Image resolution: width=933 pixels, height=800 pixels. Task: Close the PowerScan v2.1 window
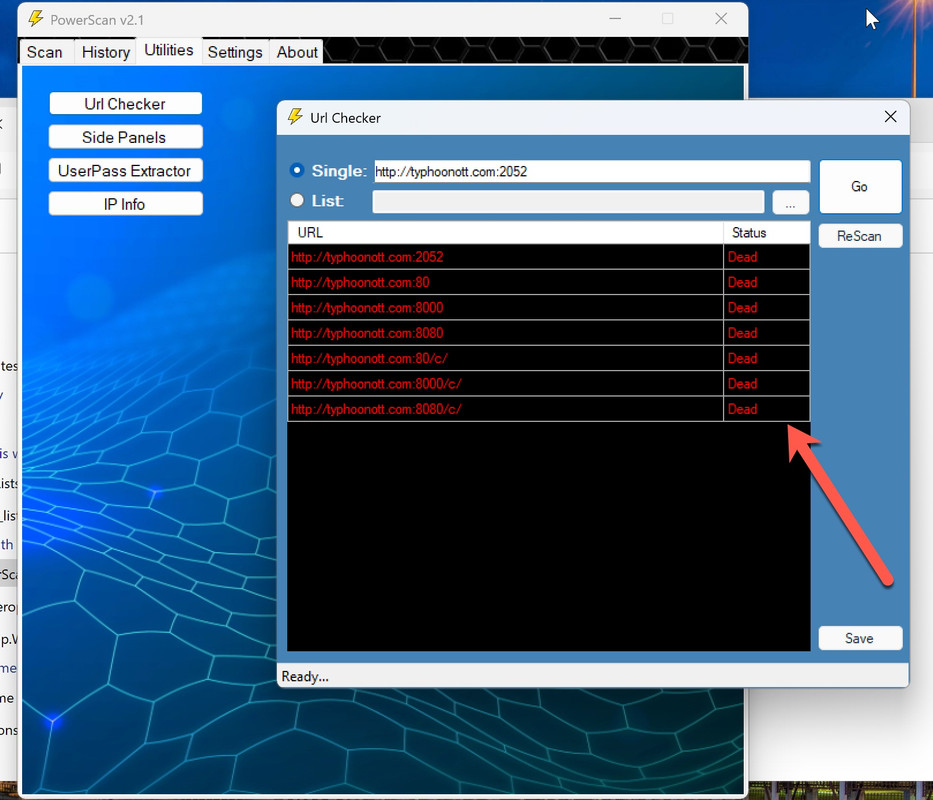click(721, 19)
